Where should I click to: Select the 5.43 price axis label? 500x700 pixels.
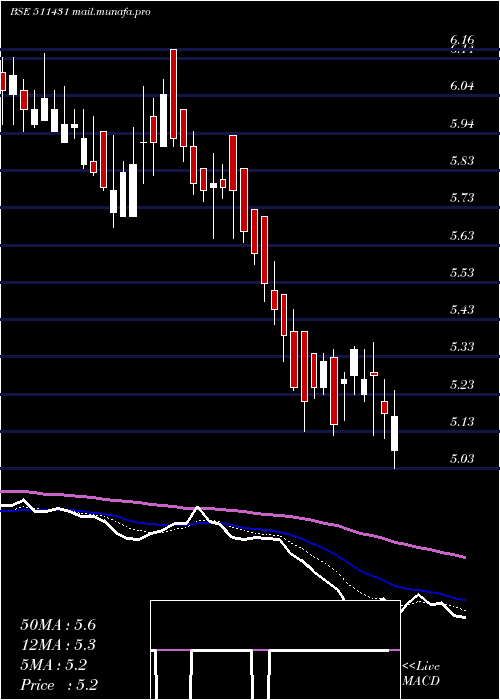click(462, 309)
